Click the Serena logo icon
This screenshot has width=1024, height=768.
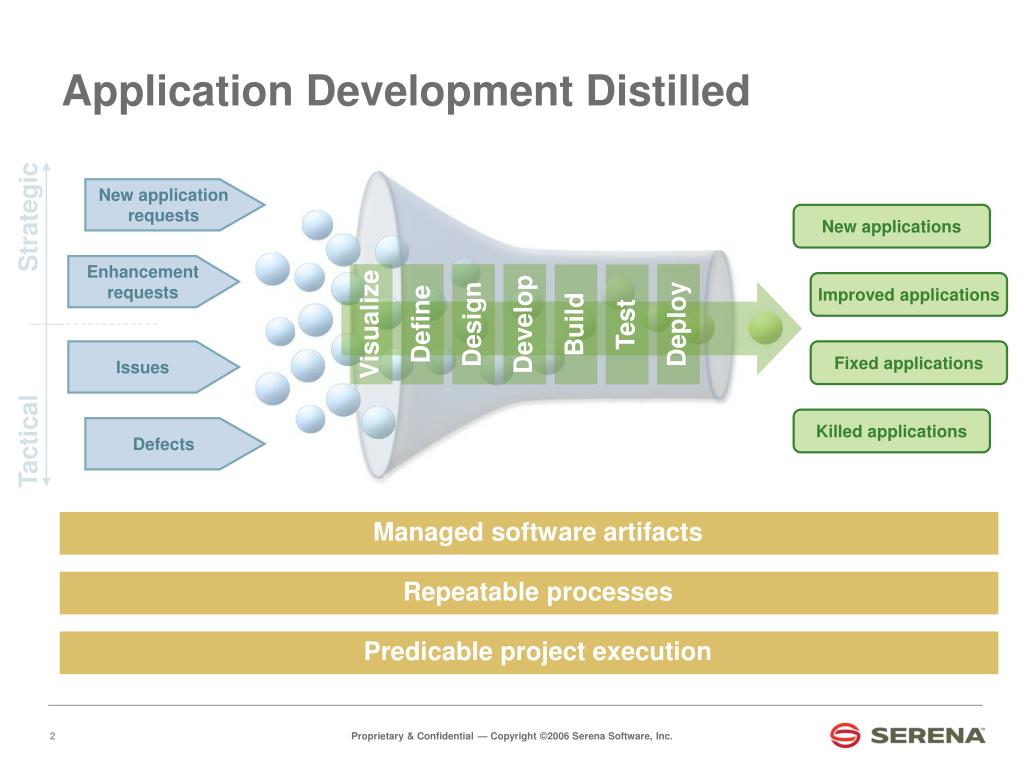point(845,735)
